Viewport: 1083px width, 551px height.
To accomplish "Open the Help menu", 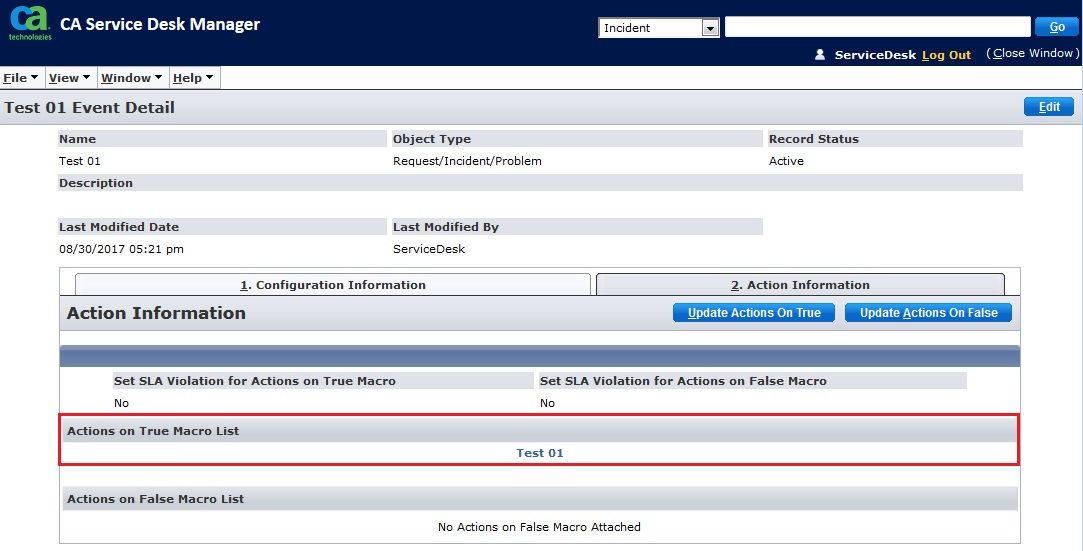I will (x=193, y=78).
